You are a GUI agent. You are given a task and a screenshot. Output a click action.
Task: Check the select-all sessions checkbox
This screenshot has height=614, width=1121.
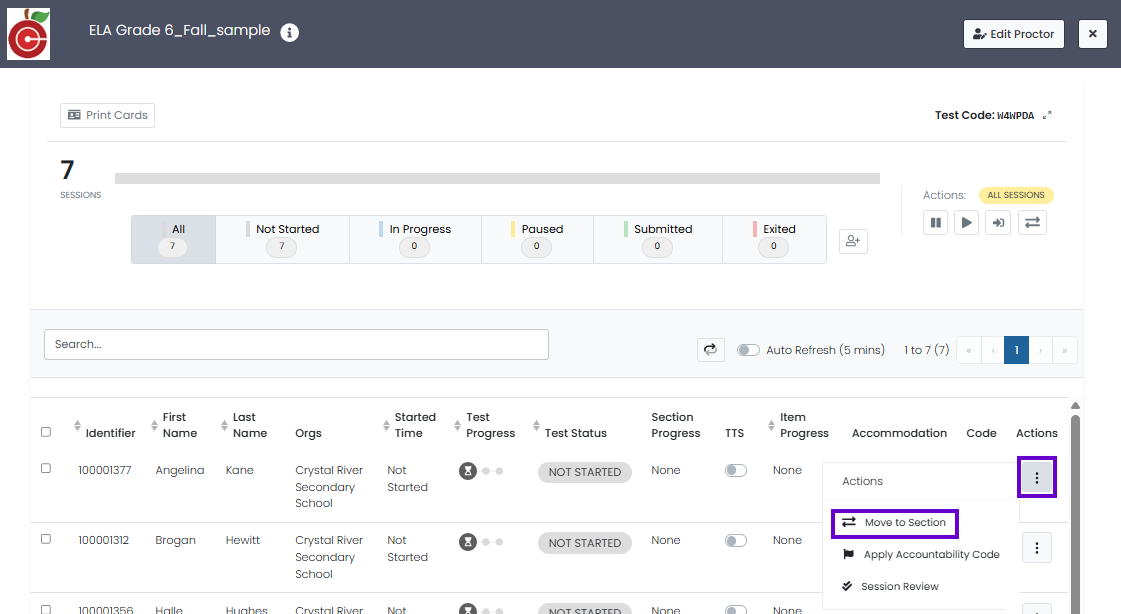coord(46,432)
